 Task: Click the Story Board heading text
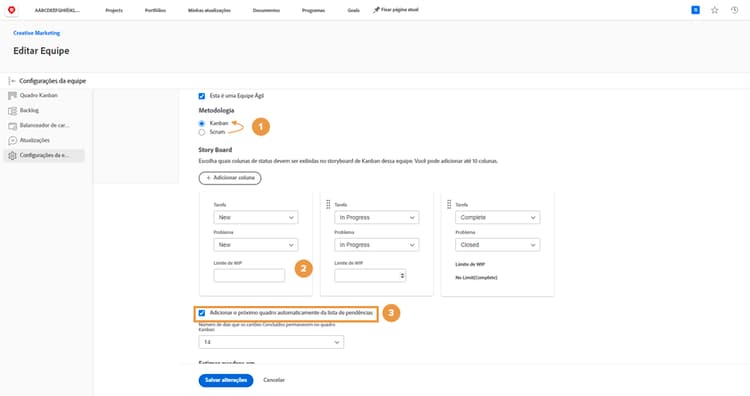tap(215, 150)
